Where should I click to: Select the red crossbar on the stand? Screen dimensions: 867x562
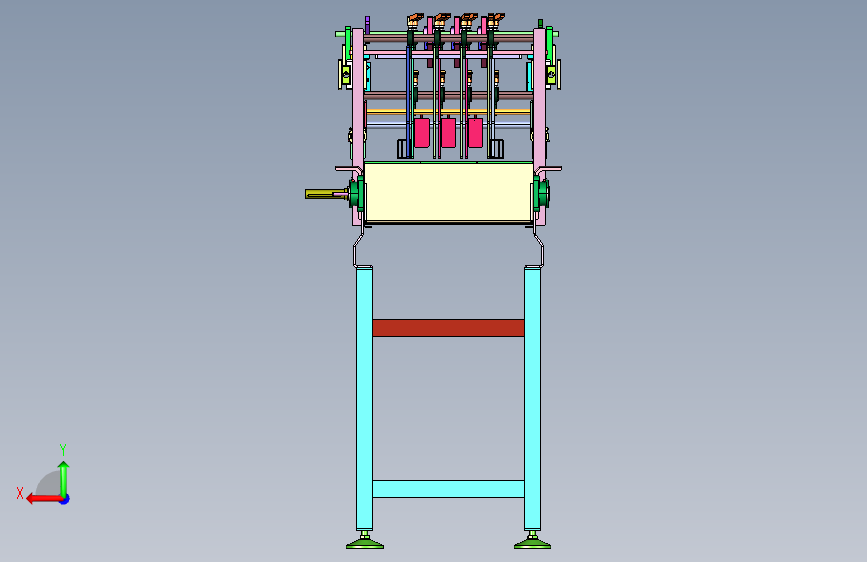click(x=448, y=328)
